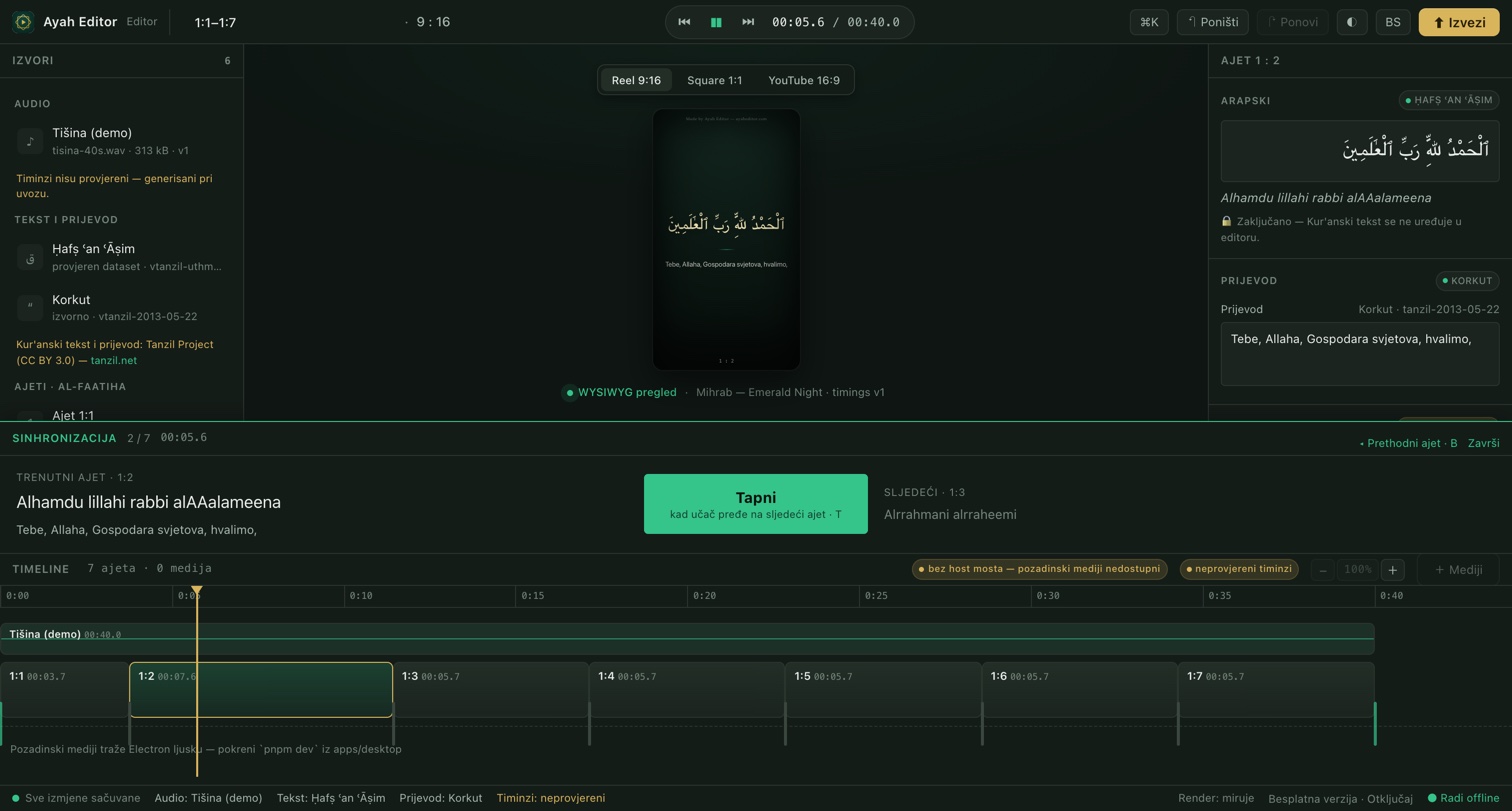
Task: Select the 1:4 ayah clip on timeline
Action: click(x=687, y=690)
